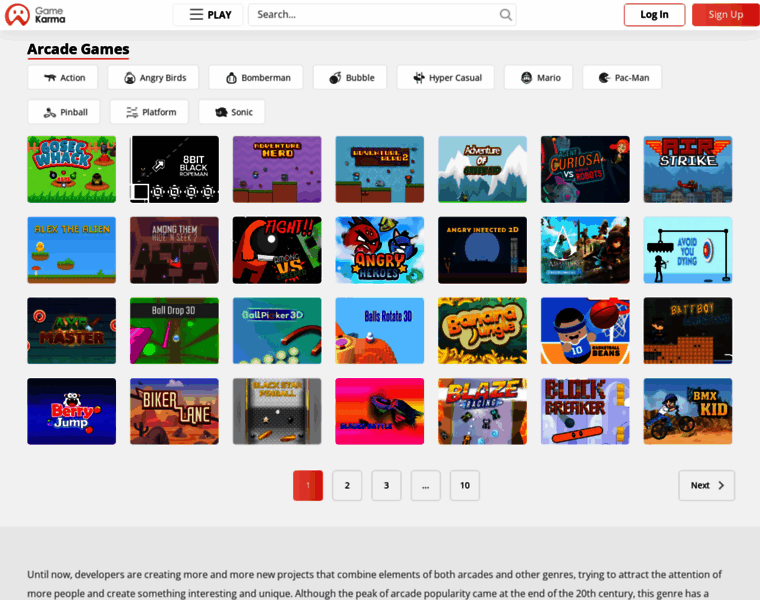The width and height of the screenshot is (760, 600).
Task: Click the Arcade Games heading
Action: click(x=78, y=49)
